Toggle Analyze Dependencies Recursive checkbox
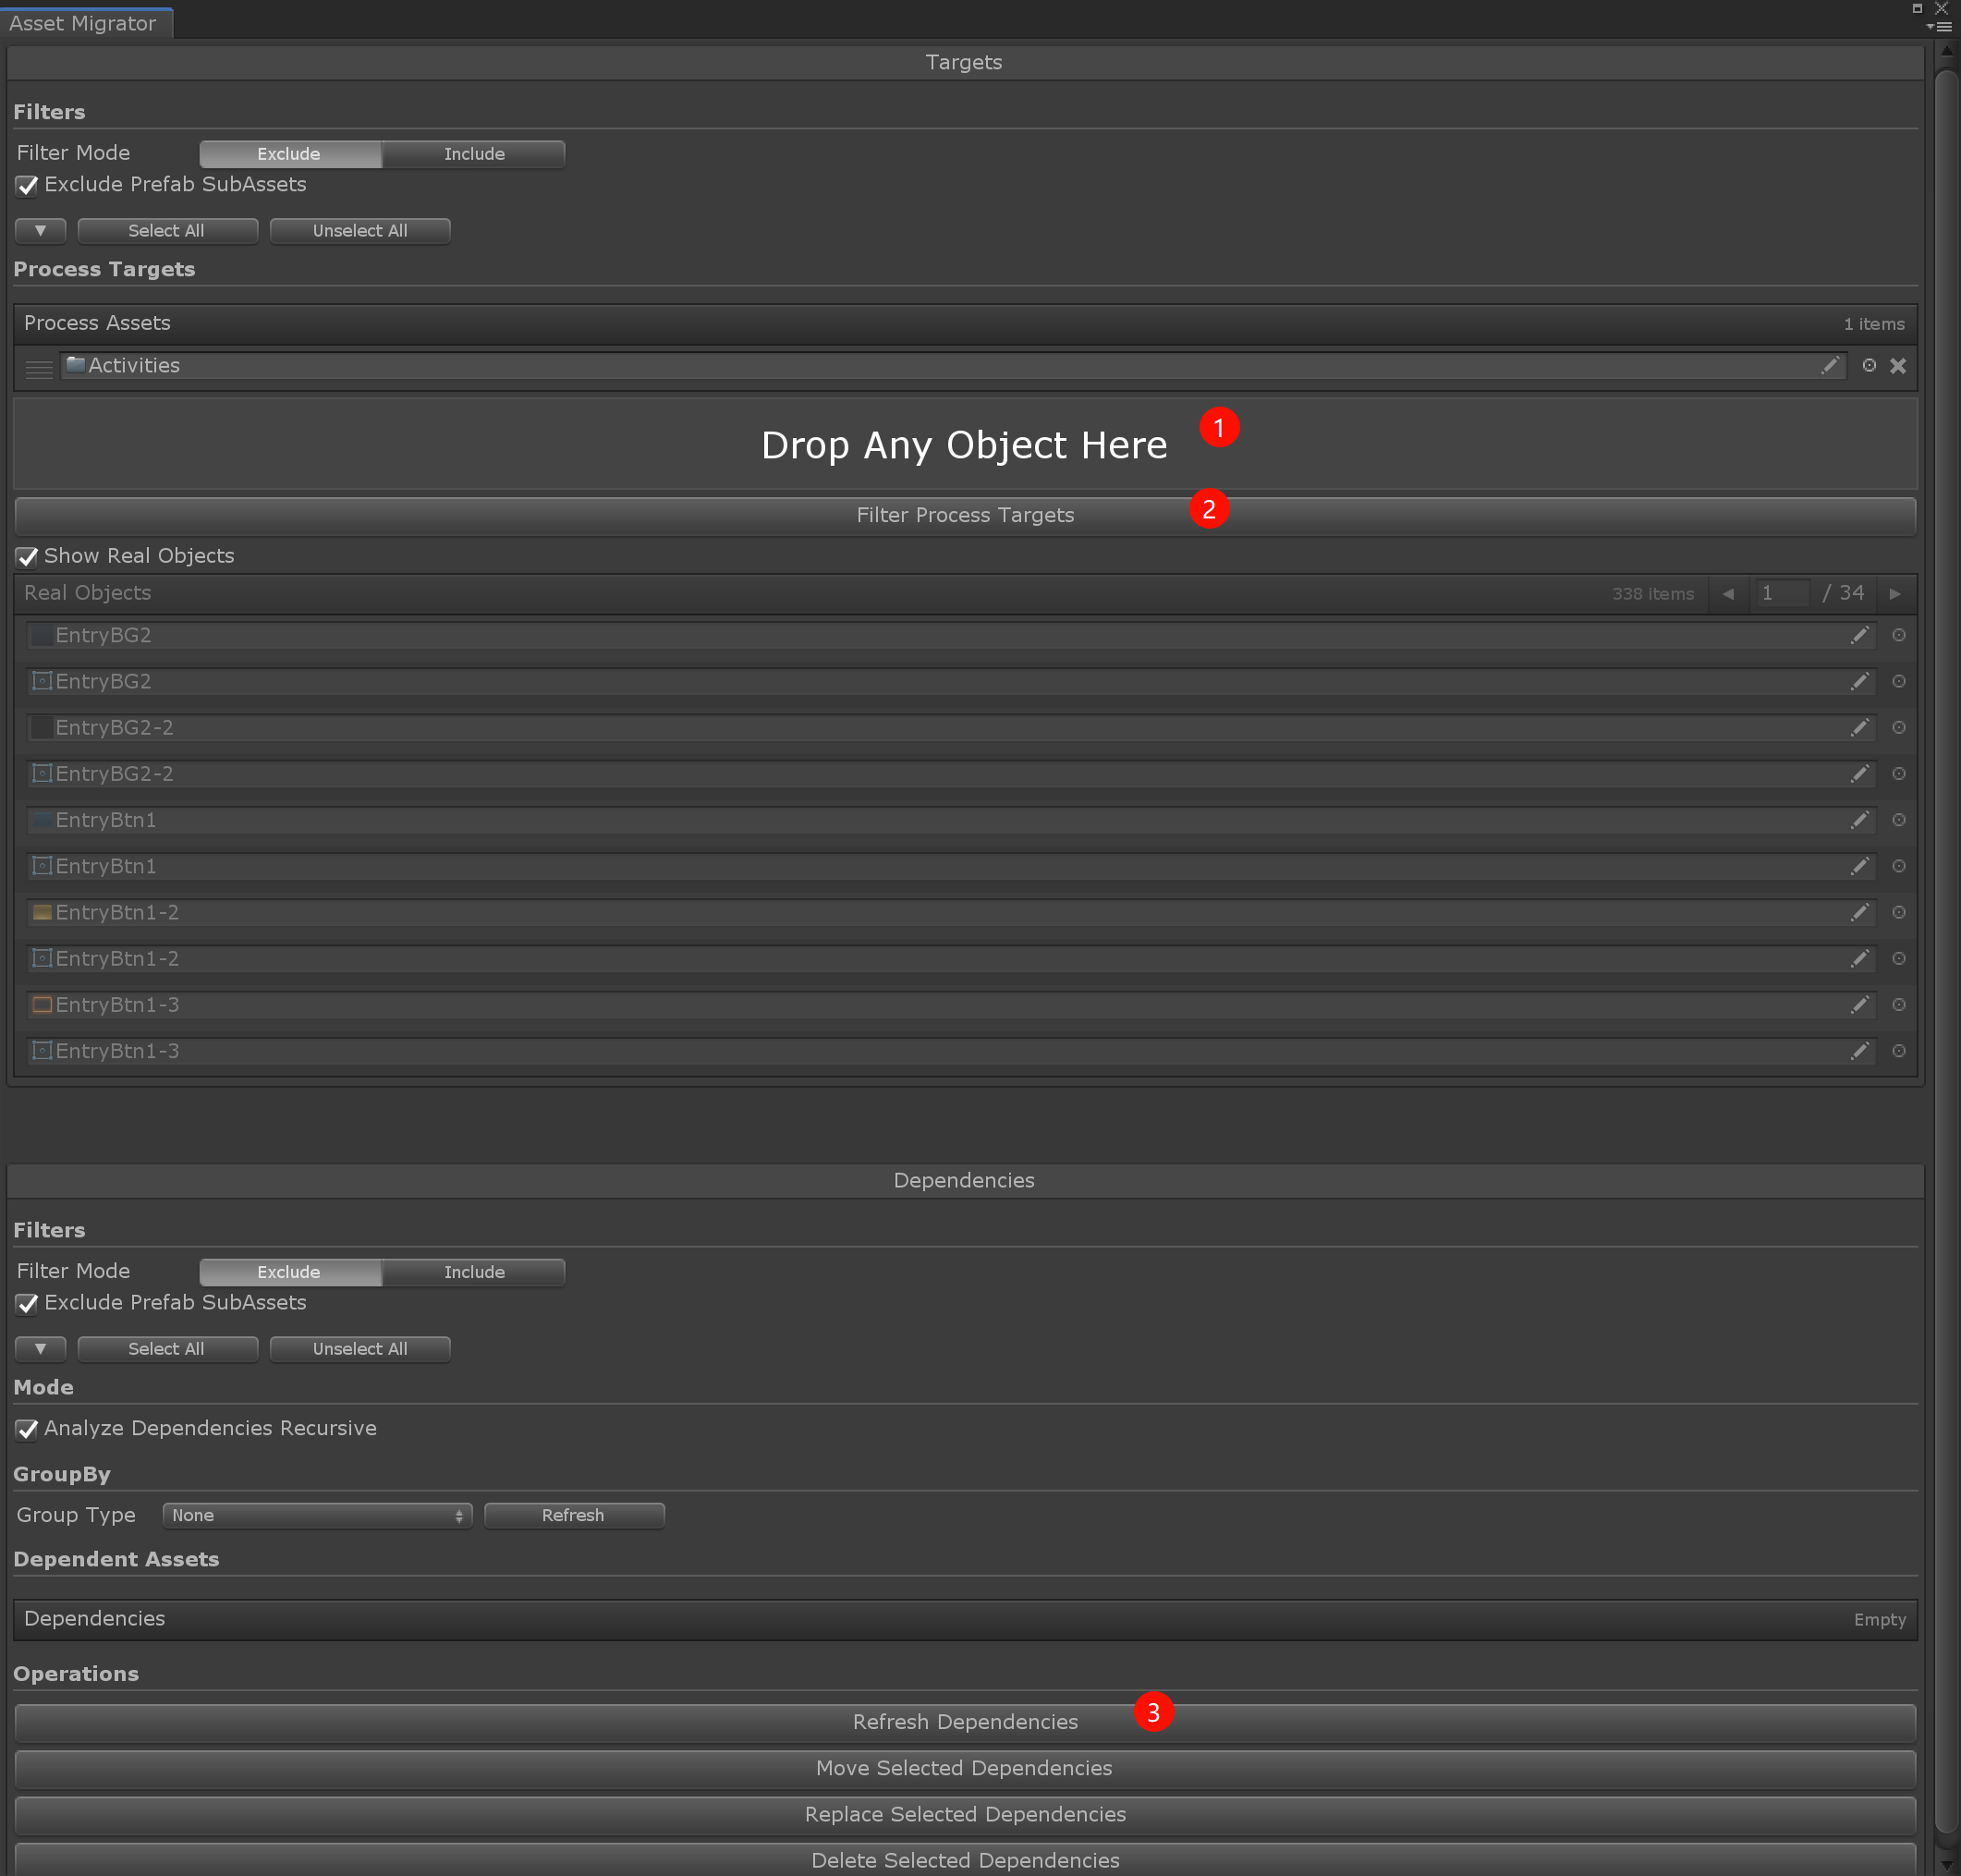1961x1876 pixels. (27, 1429)
